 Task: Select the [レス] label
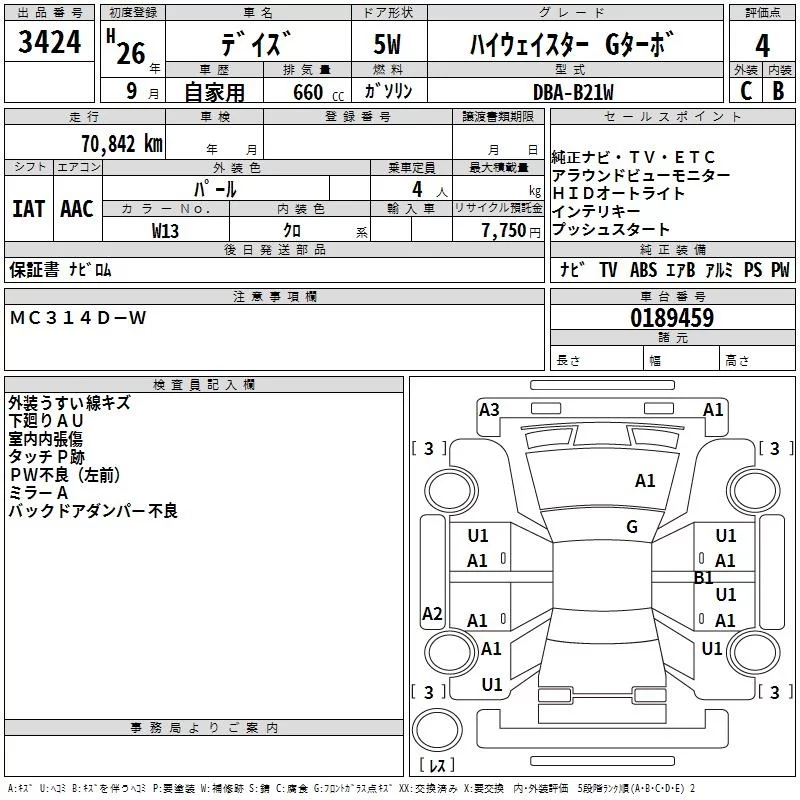(x=437, y=765)
